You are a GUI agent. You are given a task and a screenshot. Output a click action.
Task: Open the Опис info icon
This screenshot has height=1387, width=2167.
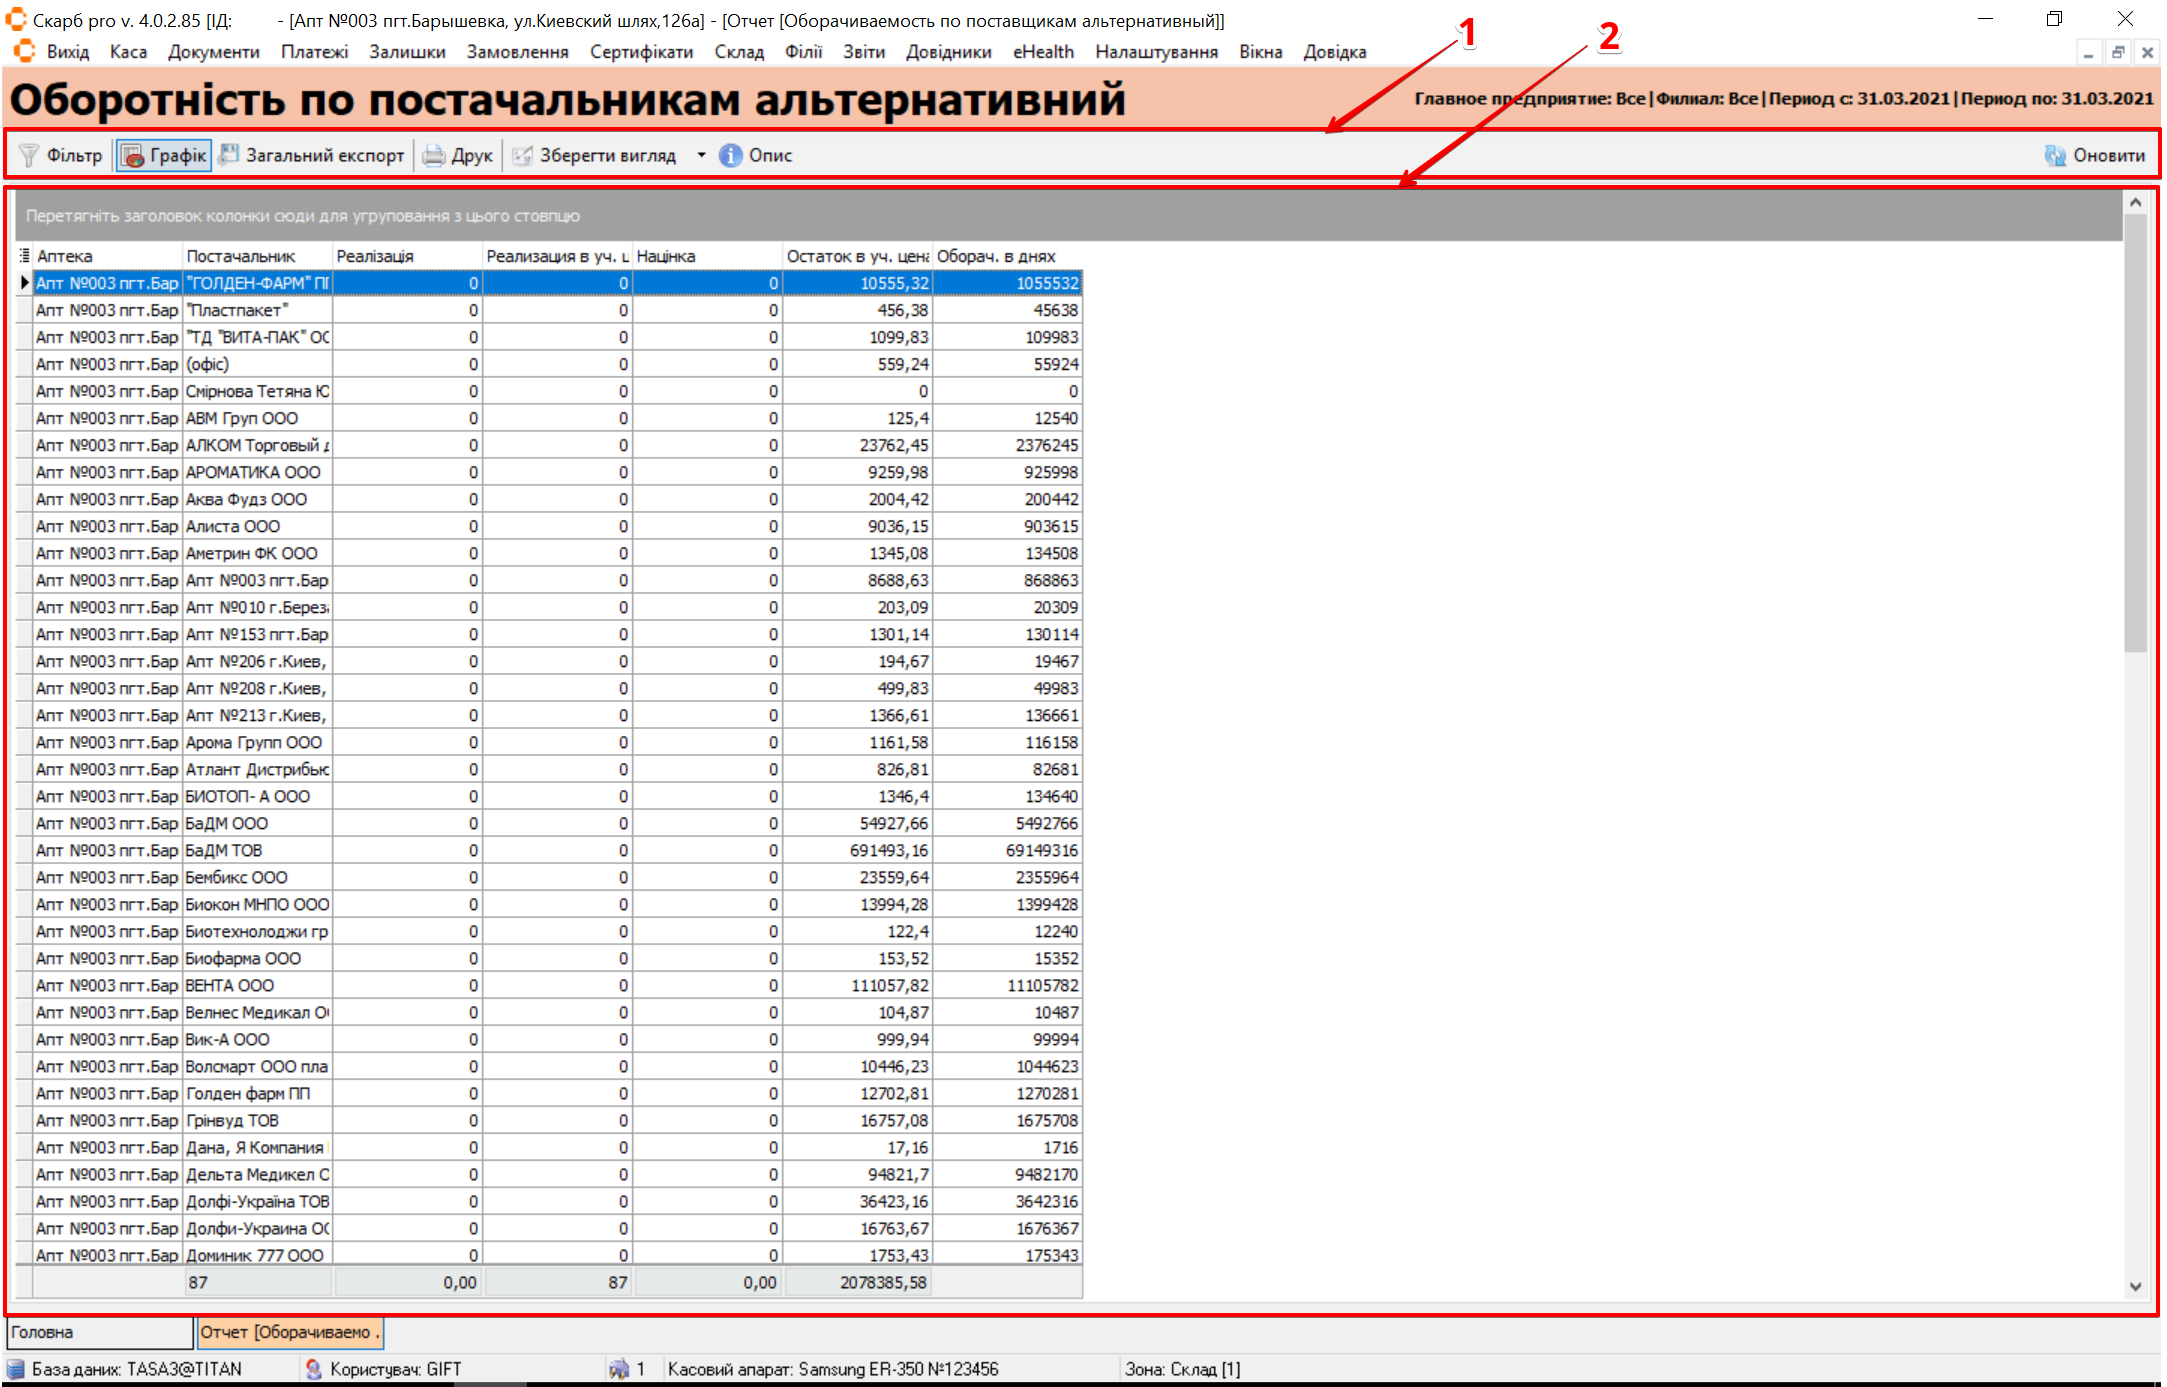tap(731, 156)
